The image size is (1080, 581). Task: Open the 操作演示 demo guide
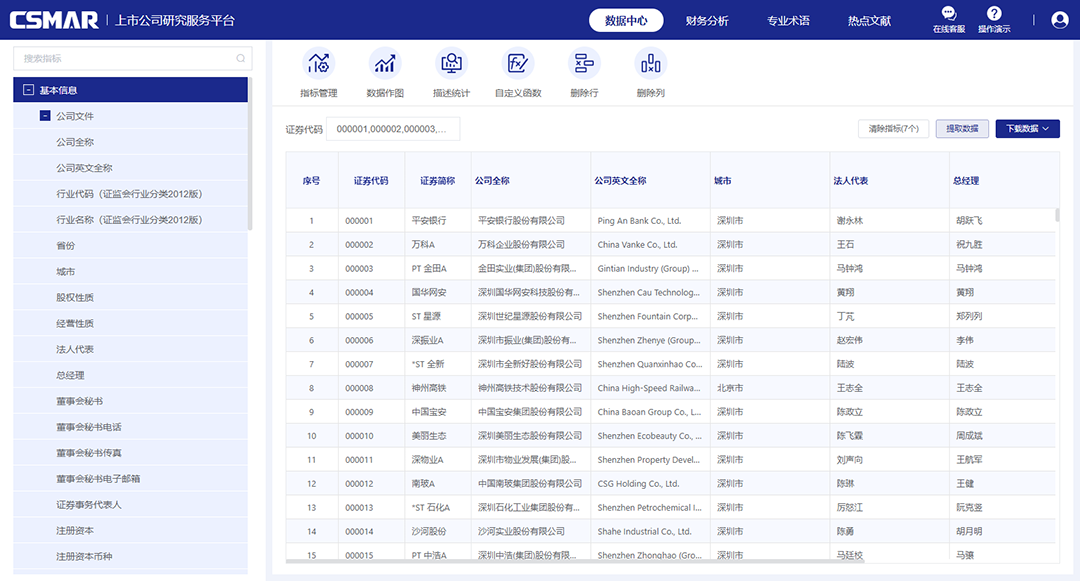(x=994, y=20)
